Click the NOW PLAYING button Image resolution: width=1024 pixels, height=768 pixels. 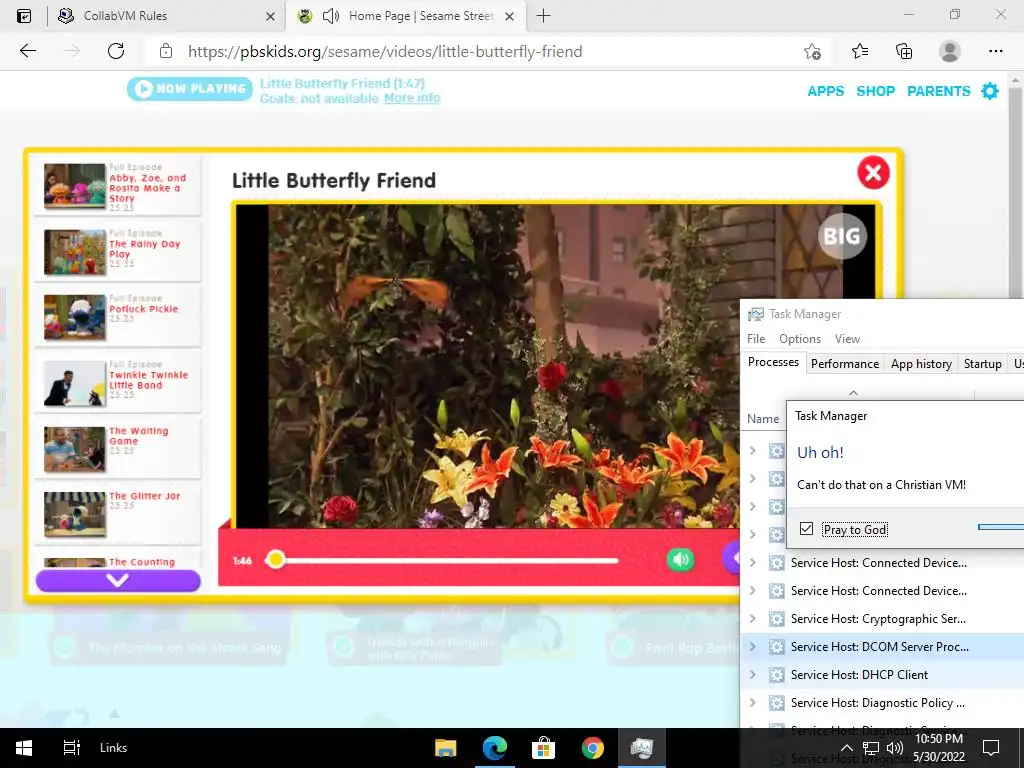coord(189,89)
